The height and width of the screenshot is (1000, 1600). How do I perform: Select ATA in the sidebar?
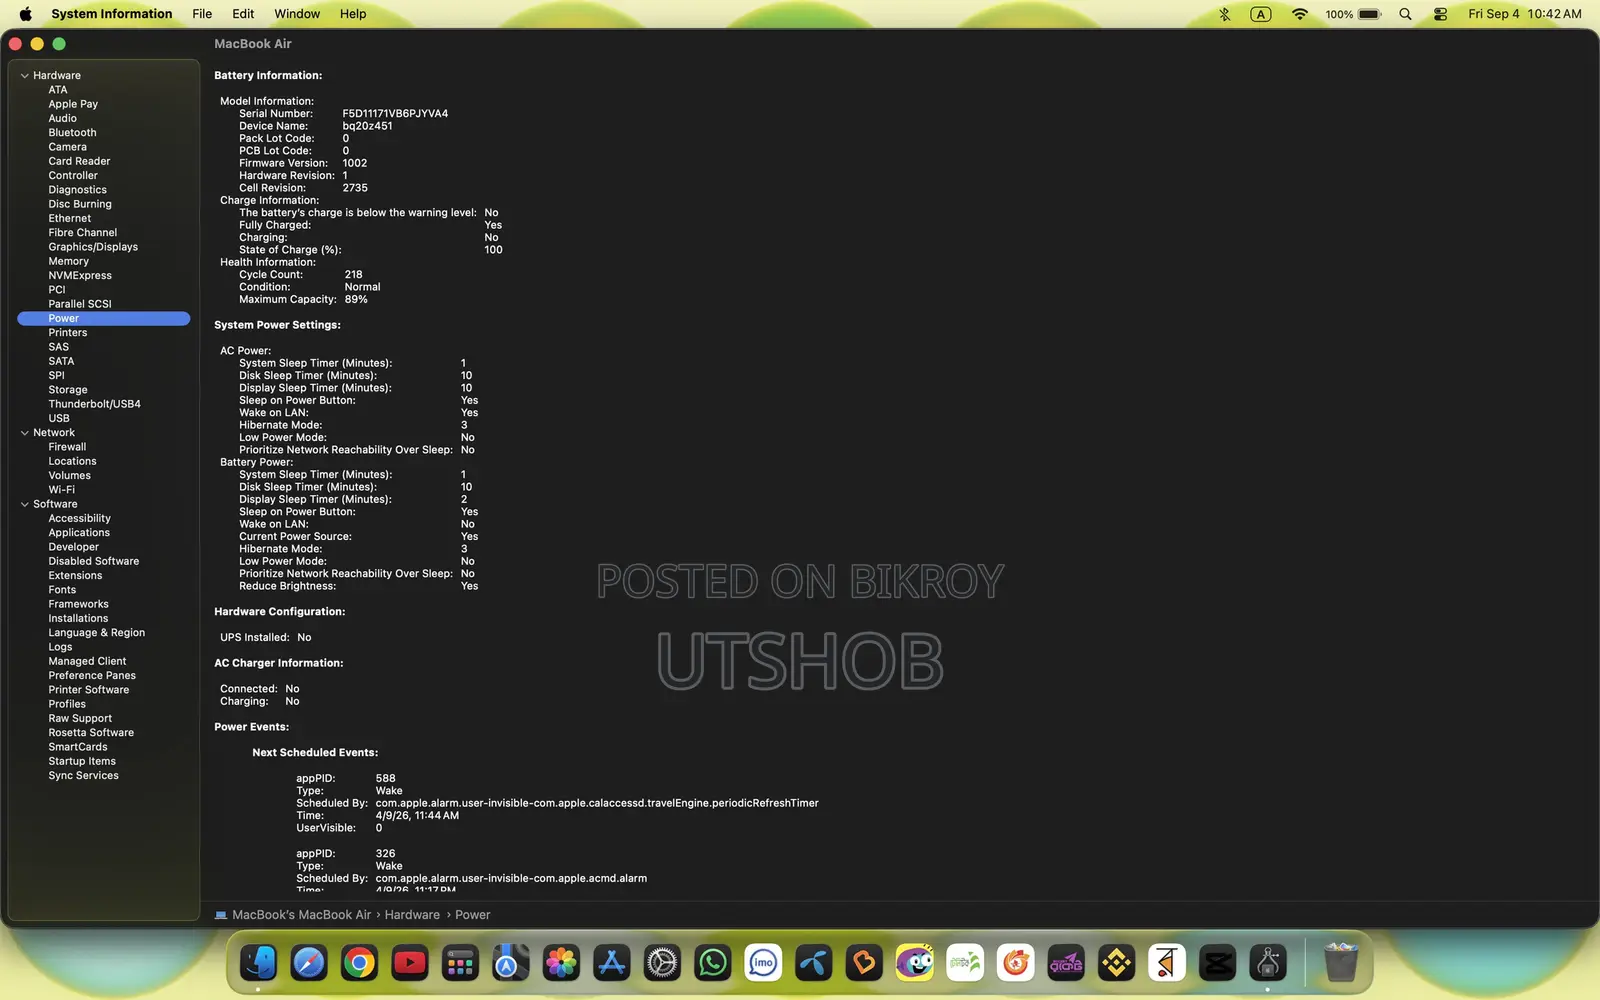click(58, 90)
